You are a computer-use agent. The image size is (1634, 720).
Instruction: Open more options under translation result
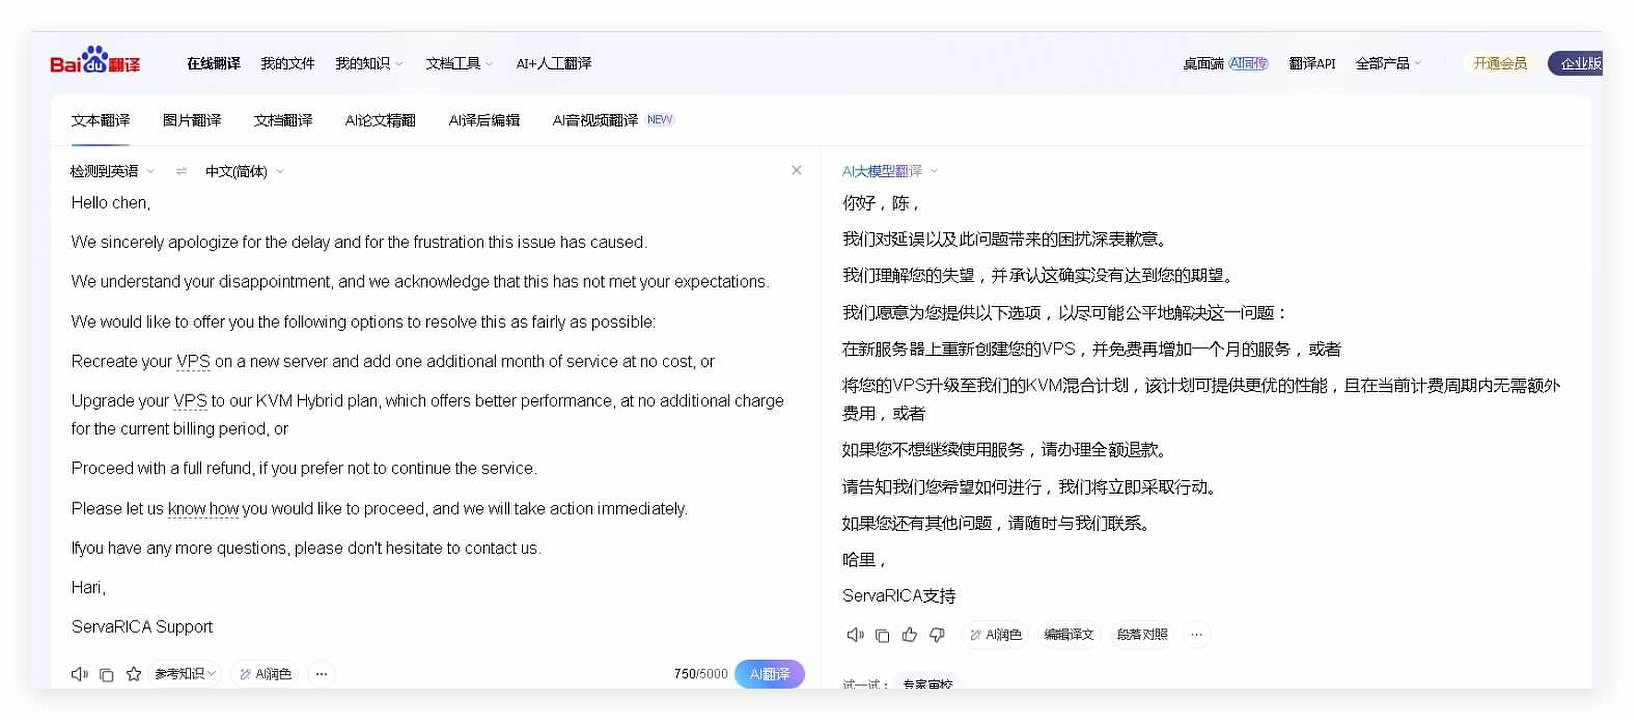1196,635
